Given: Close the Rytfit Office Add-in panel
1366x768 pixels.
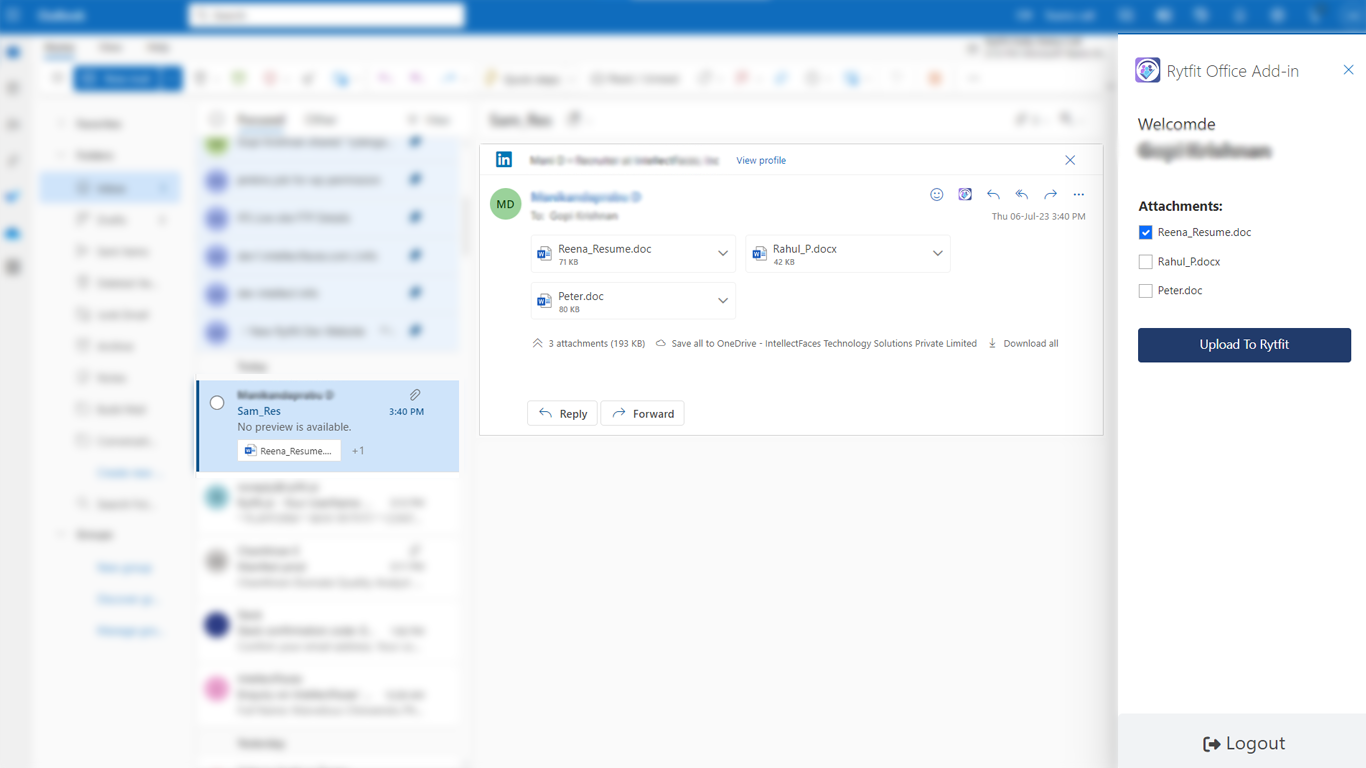Looking at the screenshot, I should (1348, 70).
